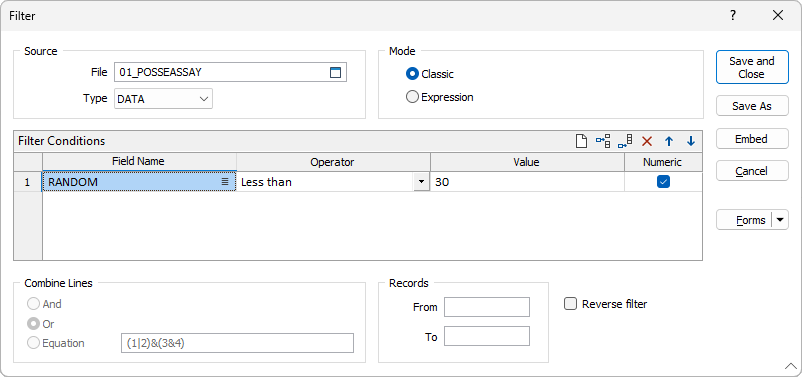
Task: Click the new filter conditions icon
Action: coord(581,141)
